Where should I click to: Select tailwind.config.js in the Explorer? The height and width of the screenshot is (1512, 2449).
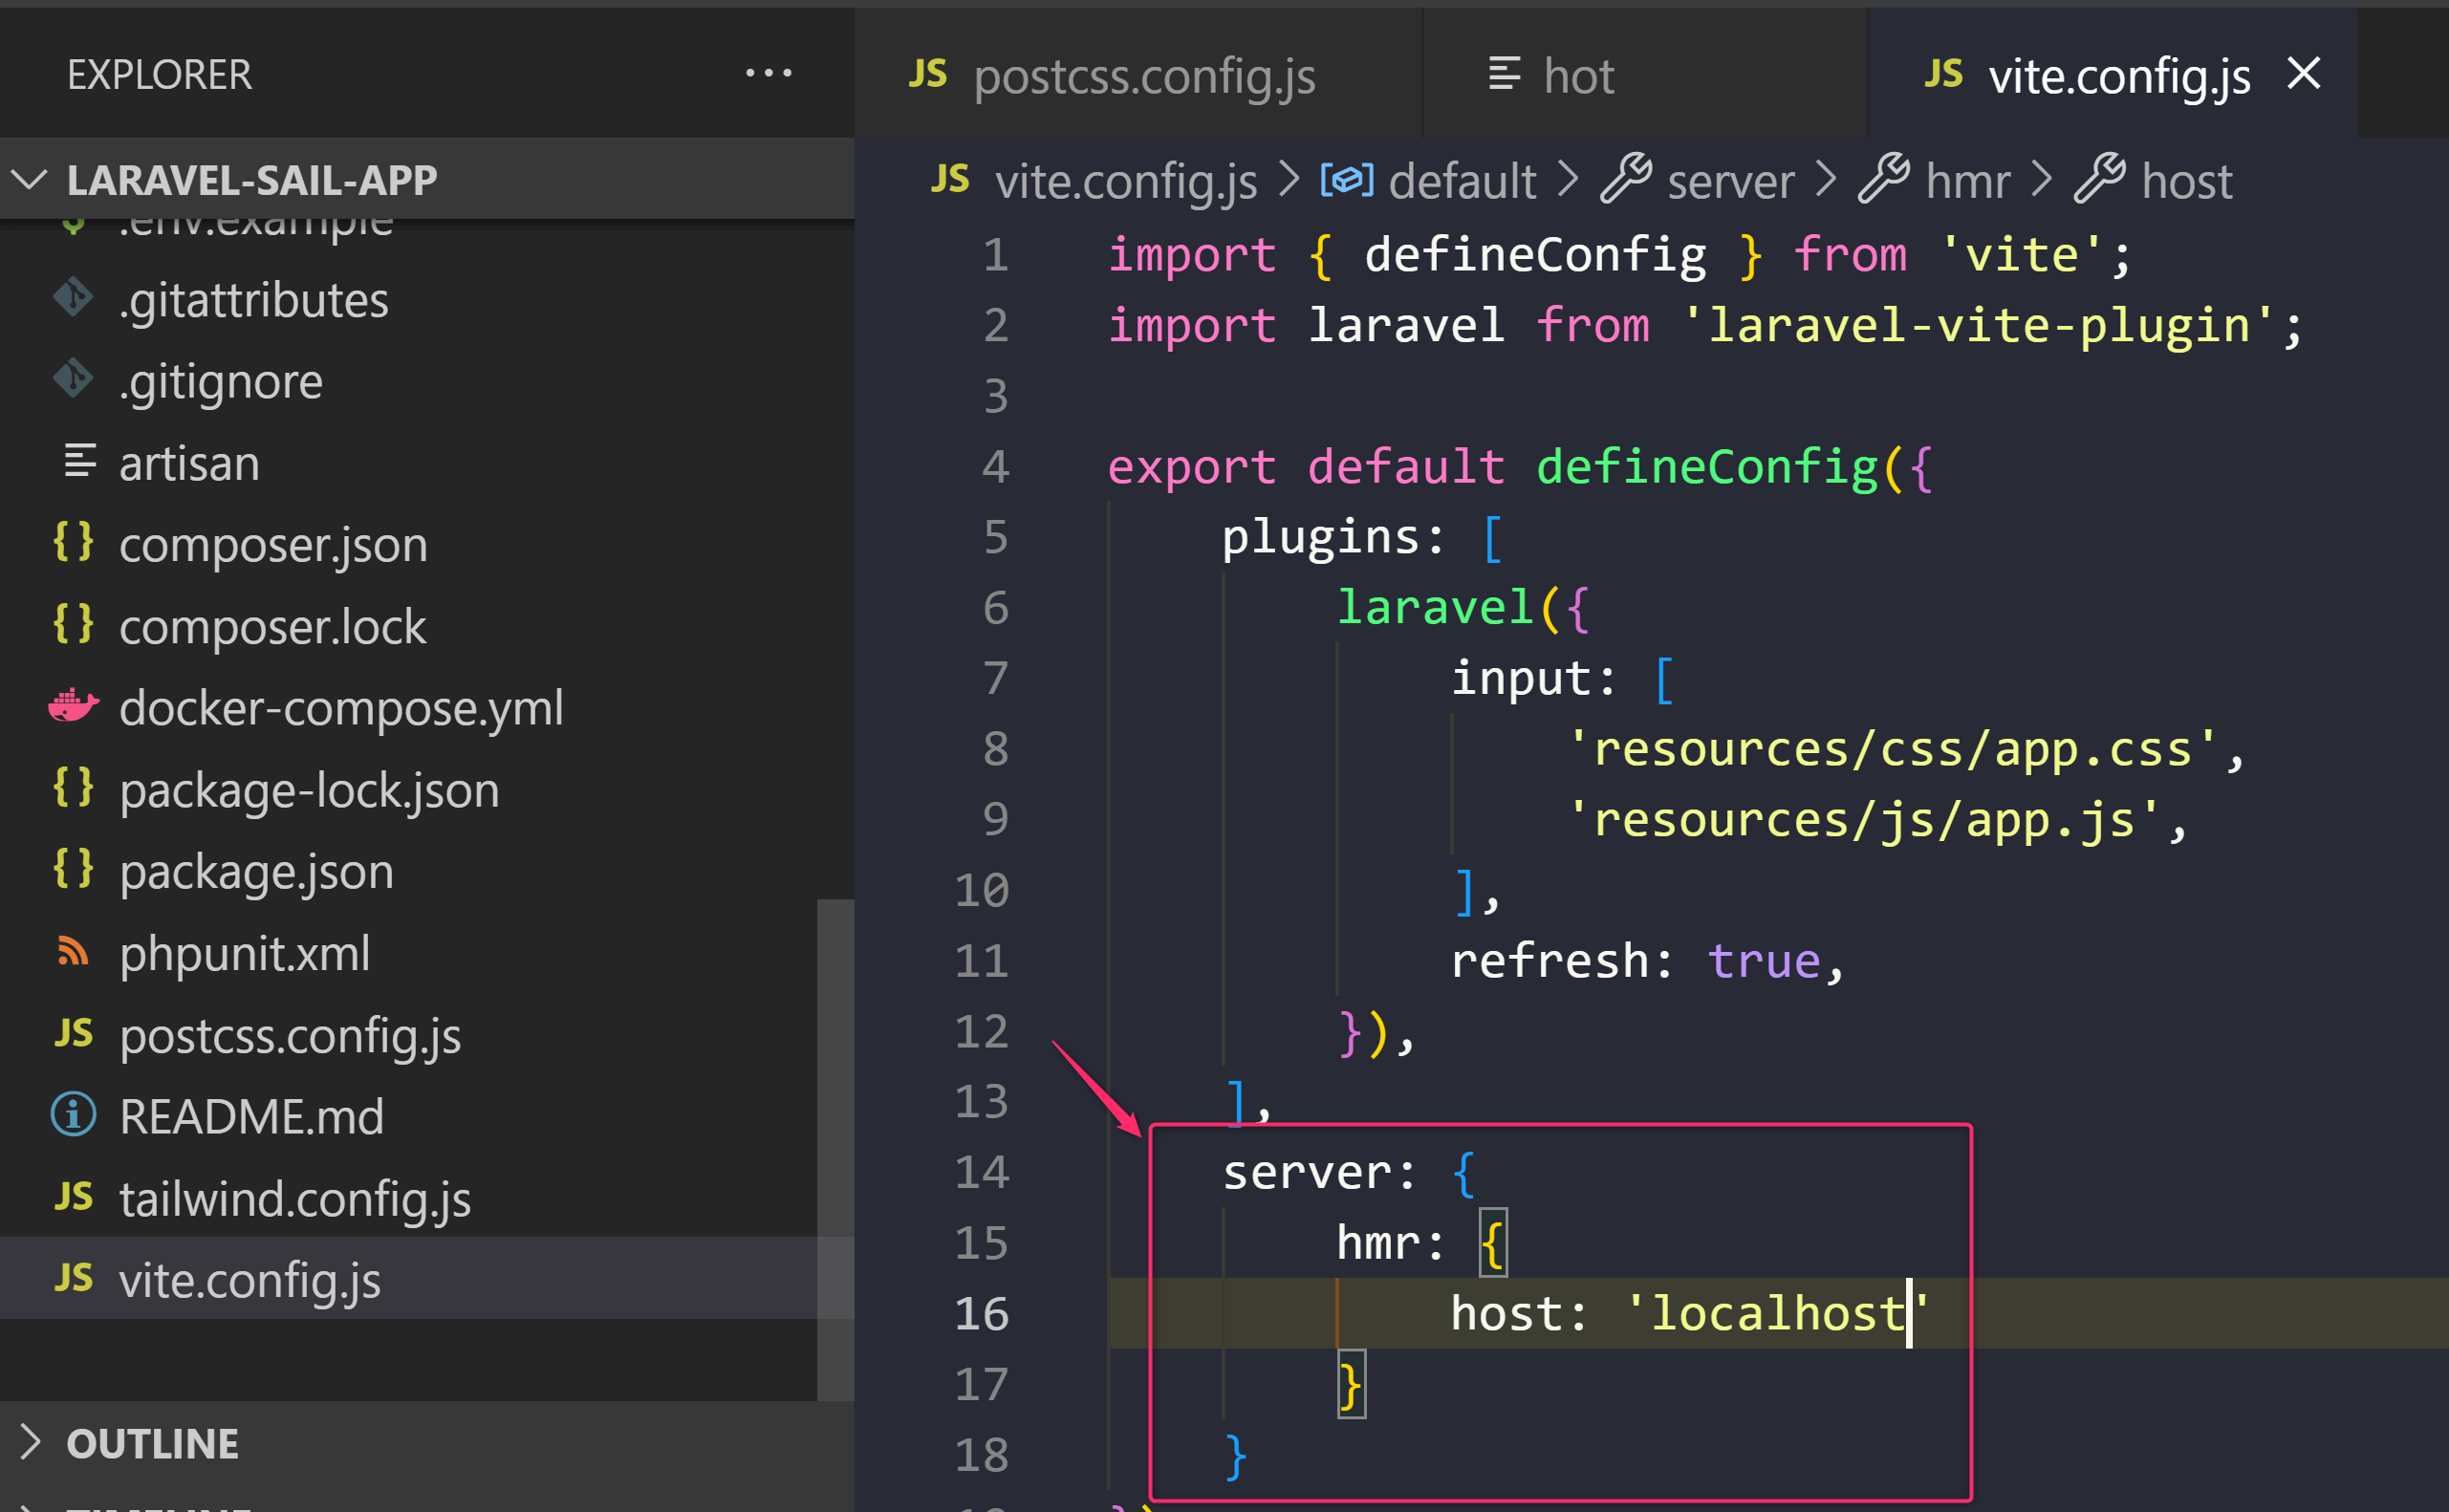click(x=295, y=1198)
